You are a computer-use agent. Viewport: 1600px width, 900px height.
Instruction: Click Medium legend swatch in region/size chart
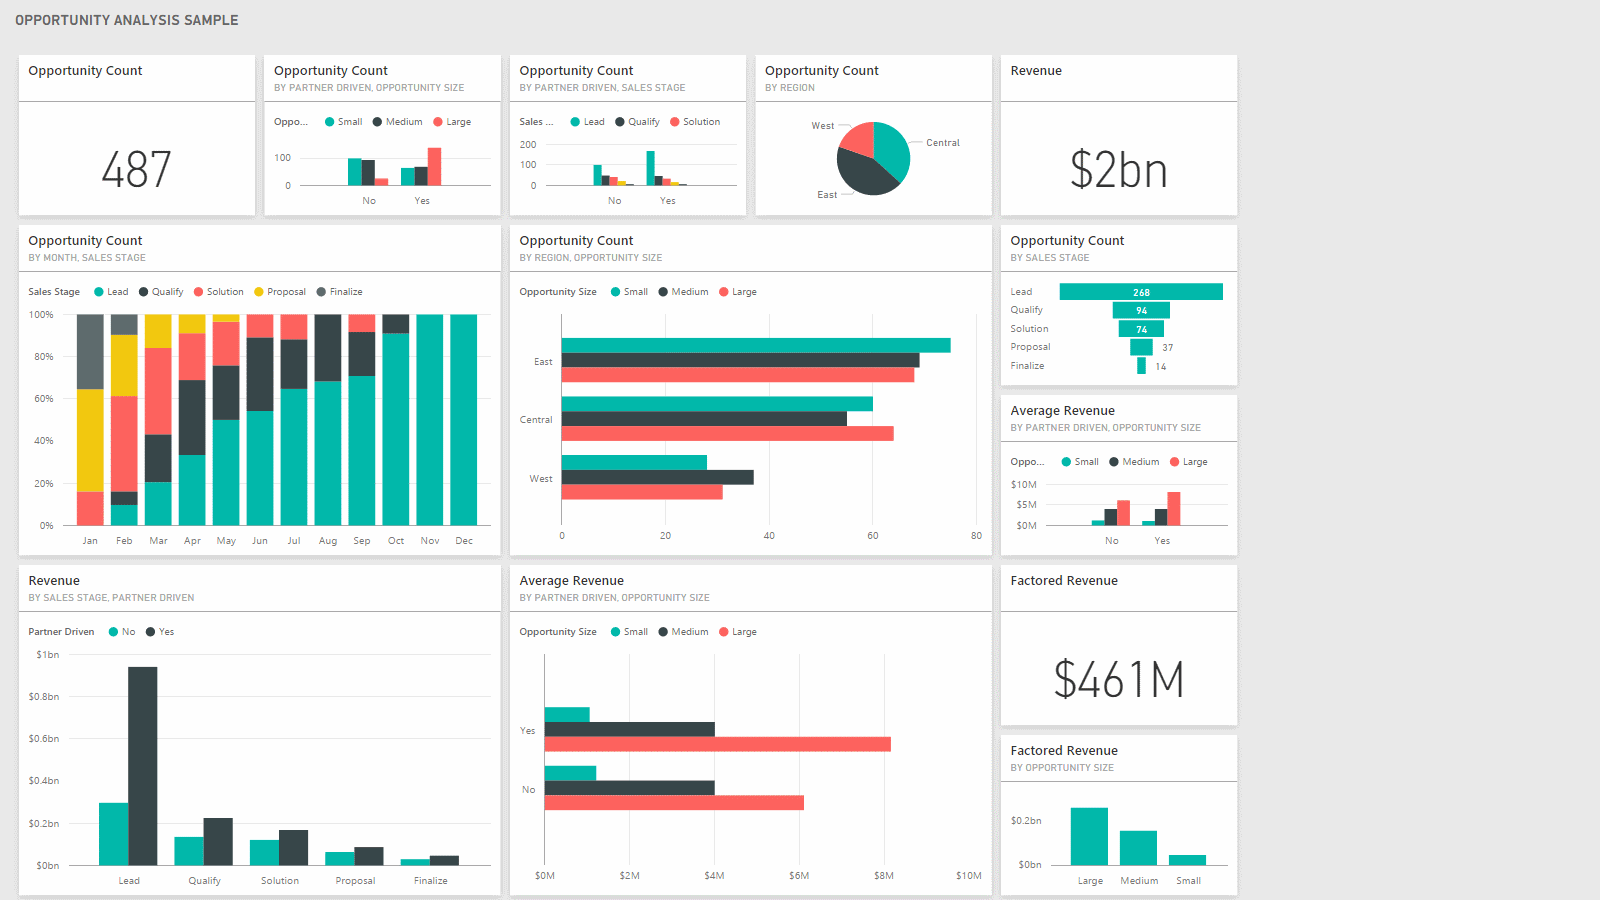tap(663, 292)
